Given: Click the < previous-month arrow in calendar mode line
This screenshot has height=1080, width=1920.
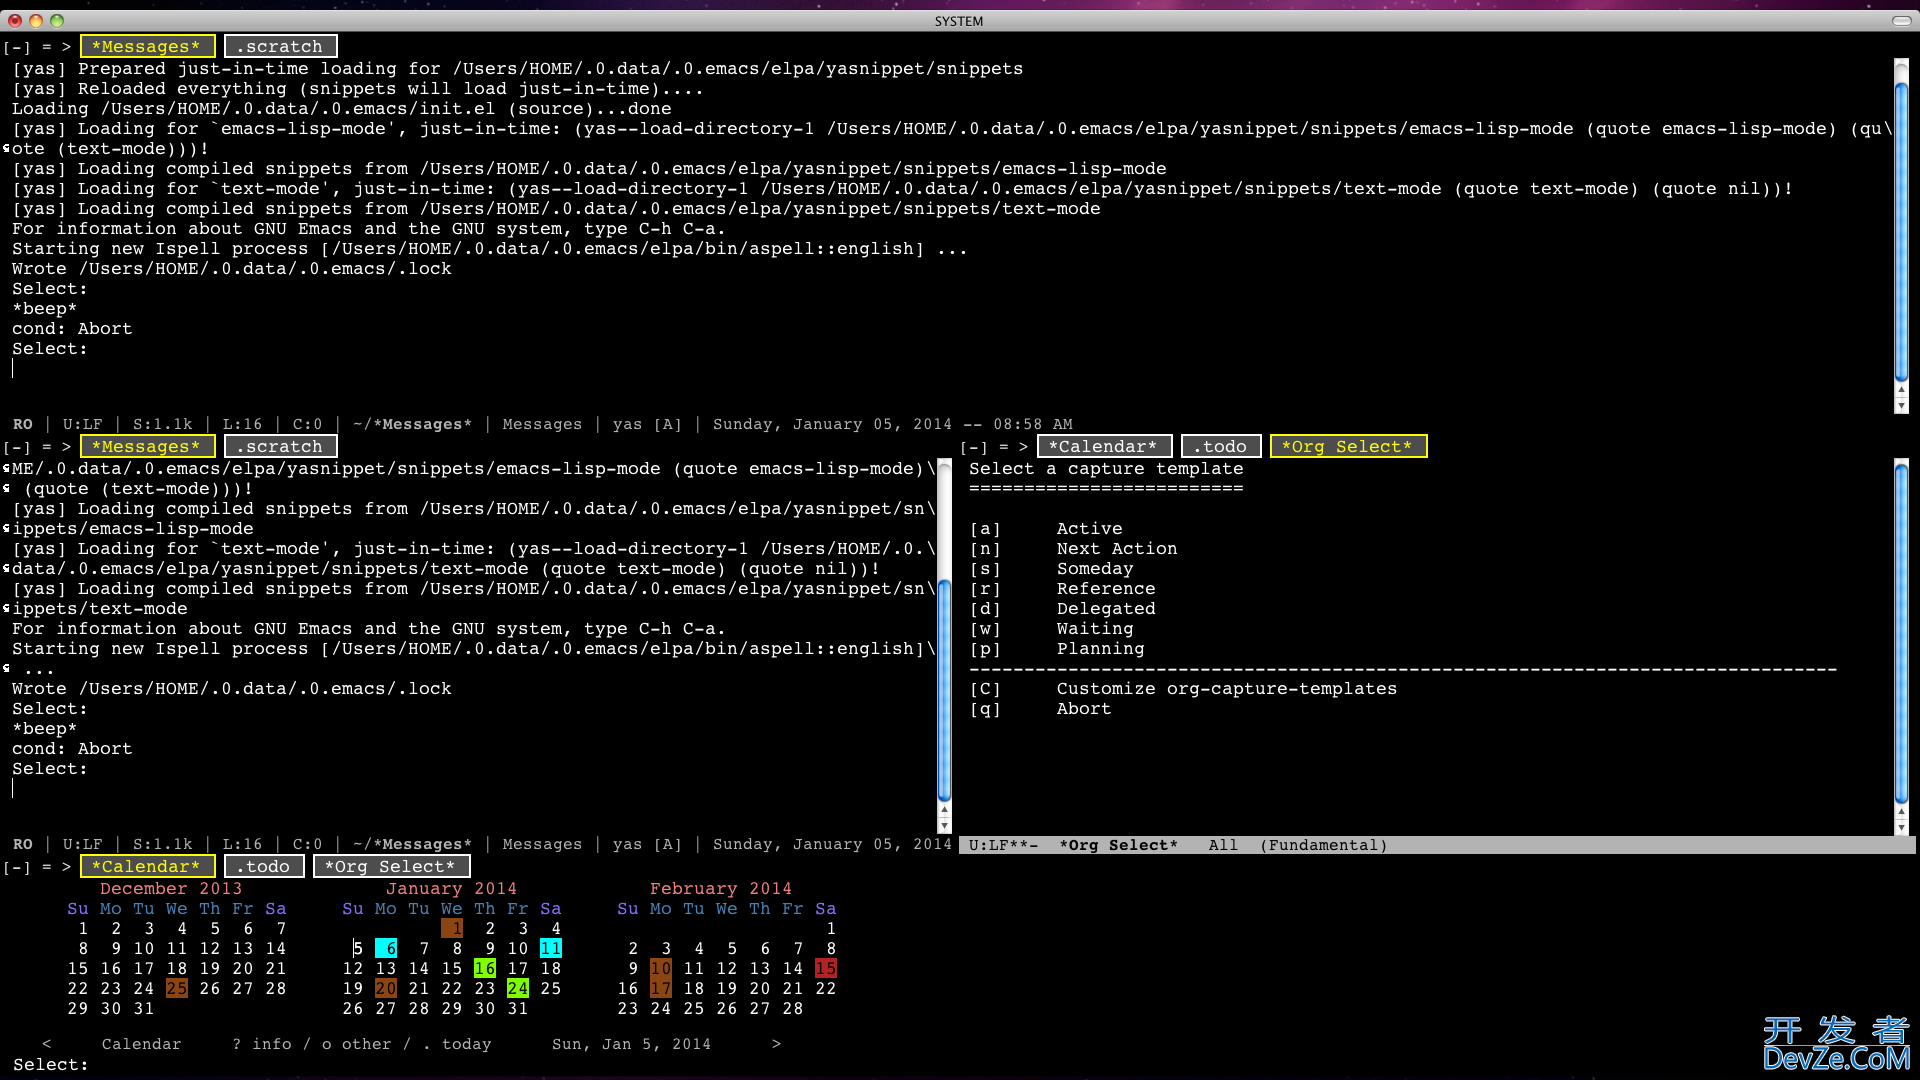Looking at the screenshot, I should pos(46,1044).
